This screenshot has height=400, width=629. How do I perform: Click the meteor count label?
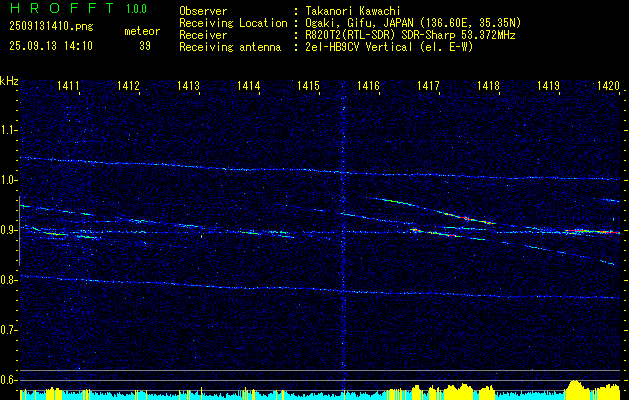click(x=142, y=31)
